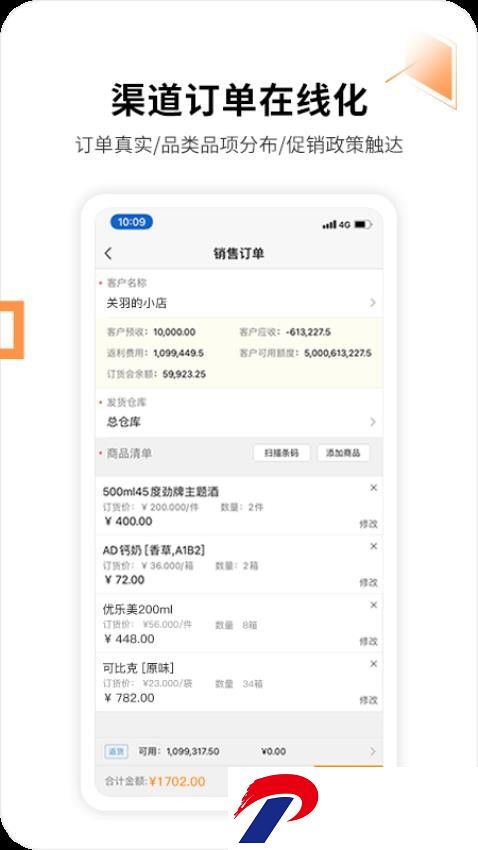478x850 pixels.
Task: Delete the 可比克 [原味] item with X
Action: click(373, 664)
